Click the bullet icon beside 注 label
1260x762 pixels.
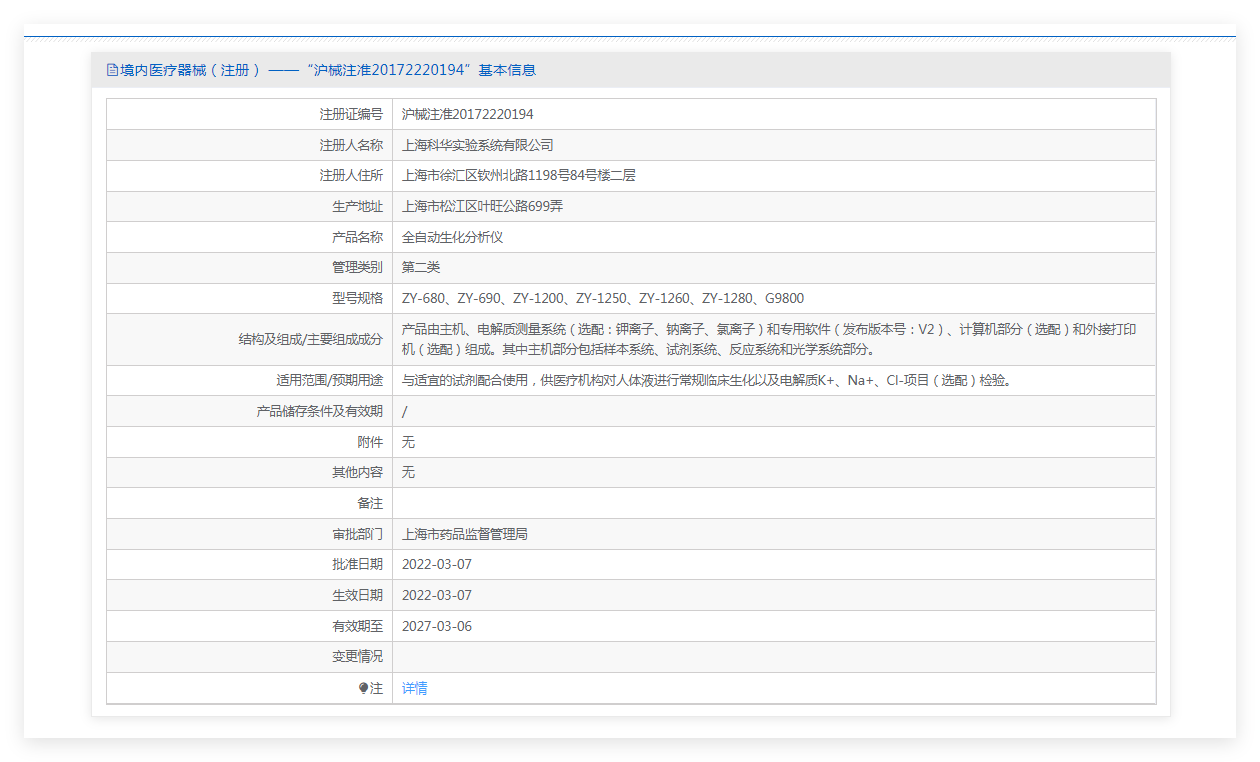(x=363, y=688)
